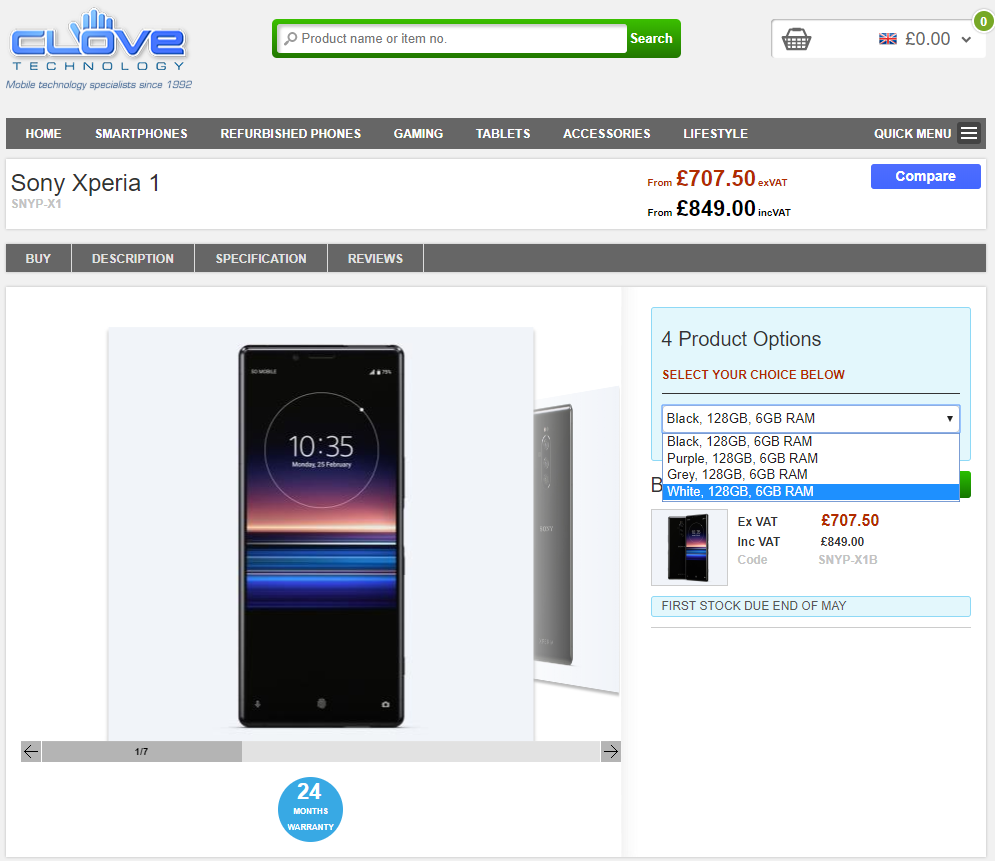Select Purple, 128GB, 6GB RAM option

pos(810,458)
